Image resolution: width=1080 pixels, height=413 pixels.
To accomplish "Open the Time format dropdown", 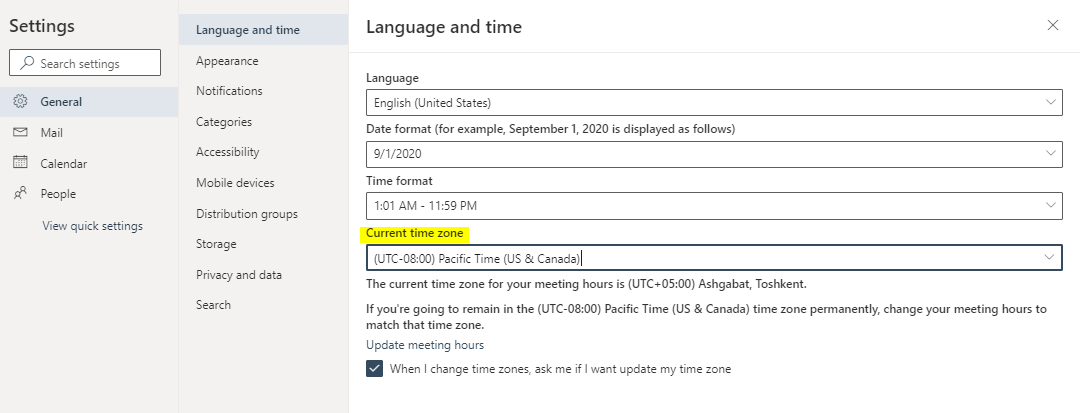I will [714, 205].
